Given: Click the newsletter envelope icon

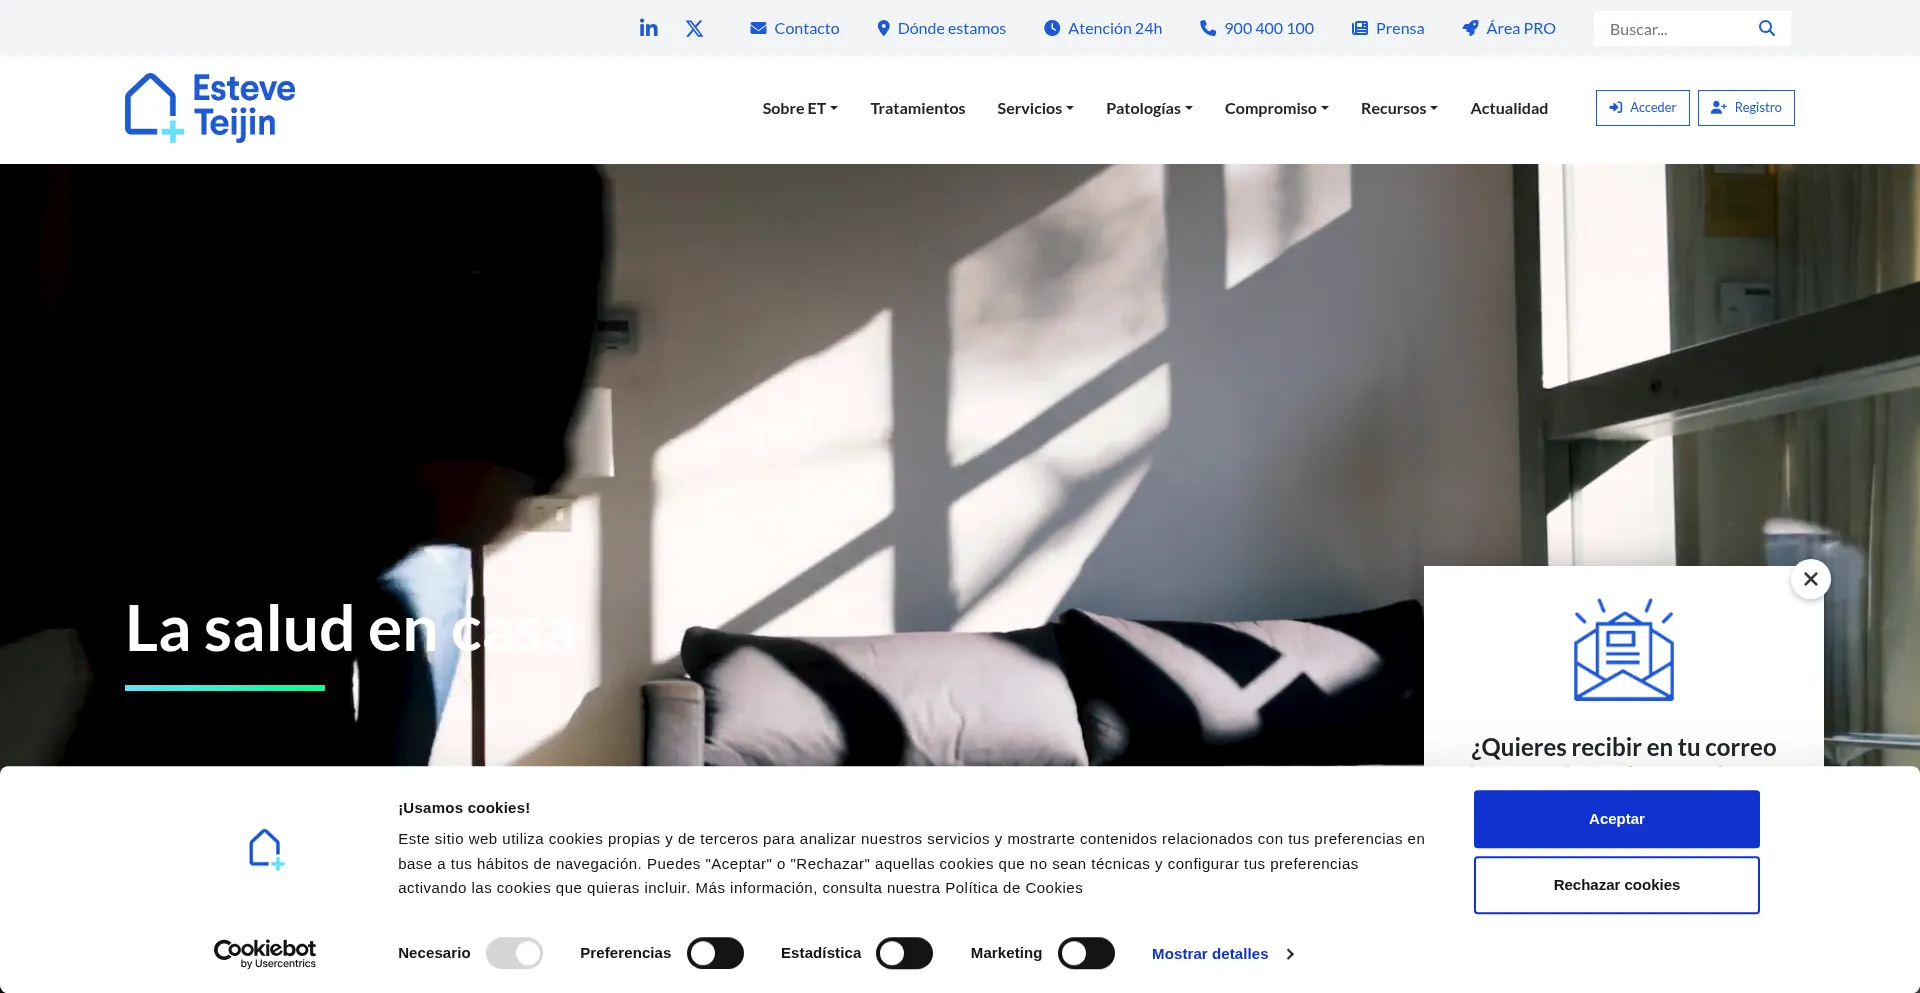Looking at the screenshot, I should [x=1623, y=650].
